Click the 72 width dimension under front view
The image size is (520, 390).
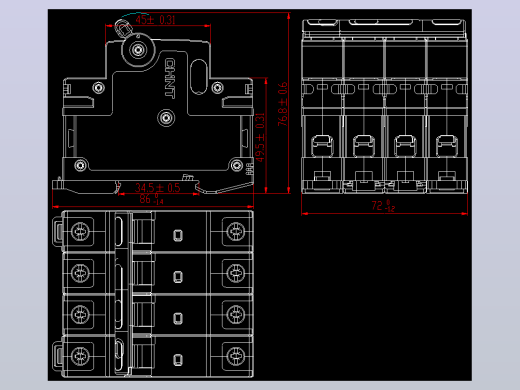[383, 206]
